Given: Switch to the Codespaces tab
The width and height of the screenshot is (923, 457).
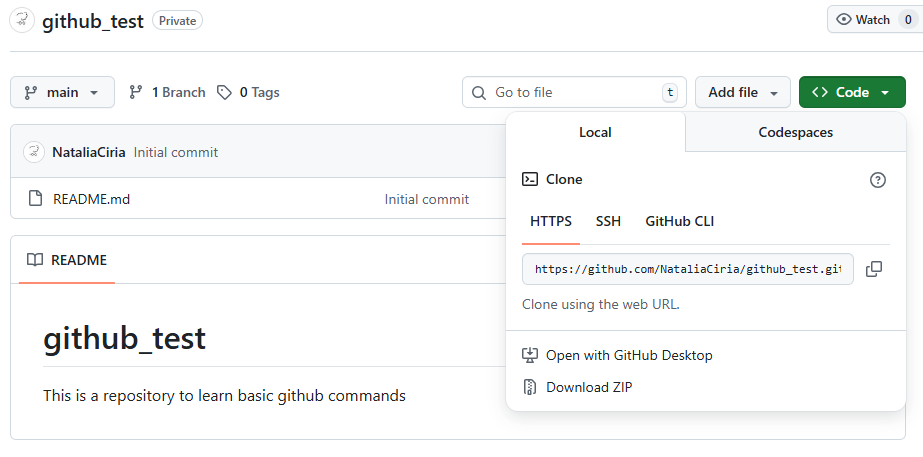Looking at the screenshot, I should [x=795, y=132].
